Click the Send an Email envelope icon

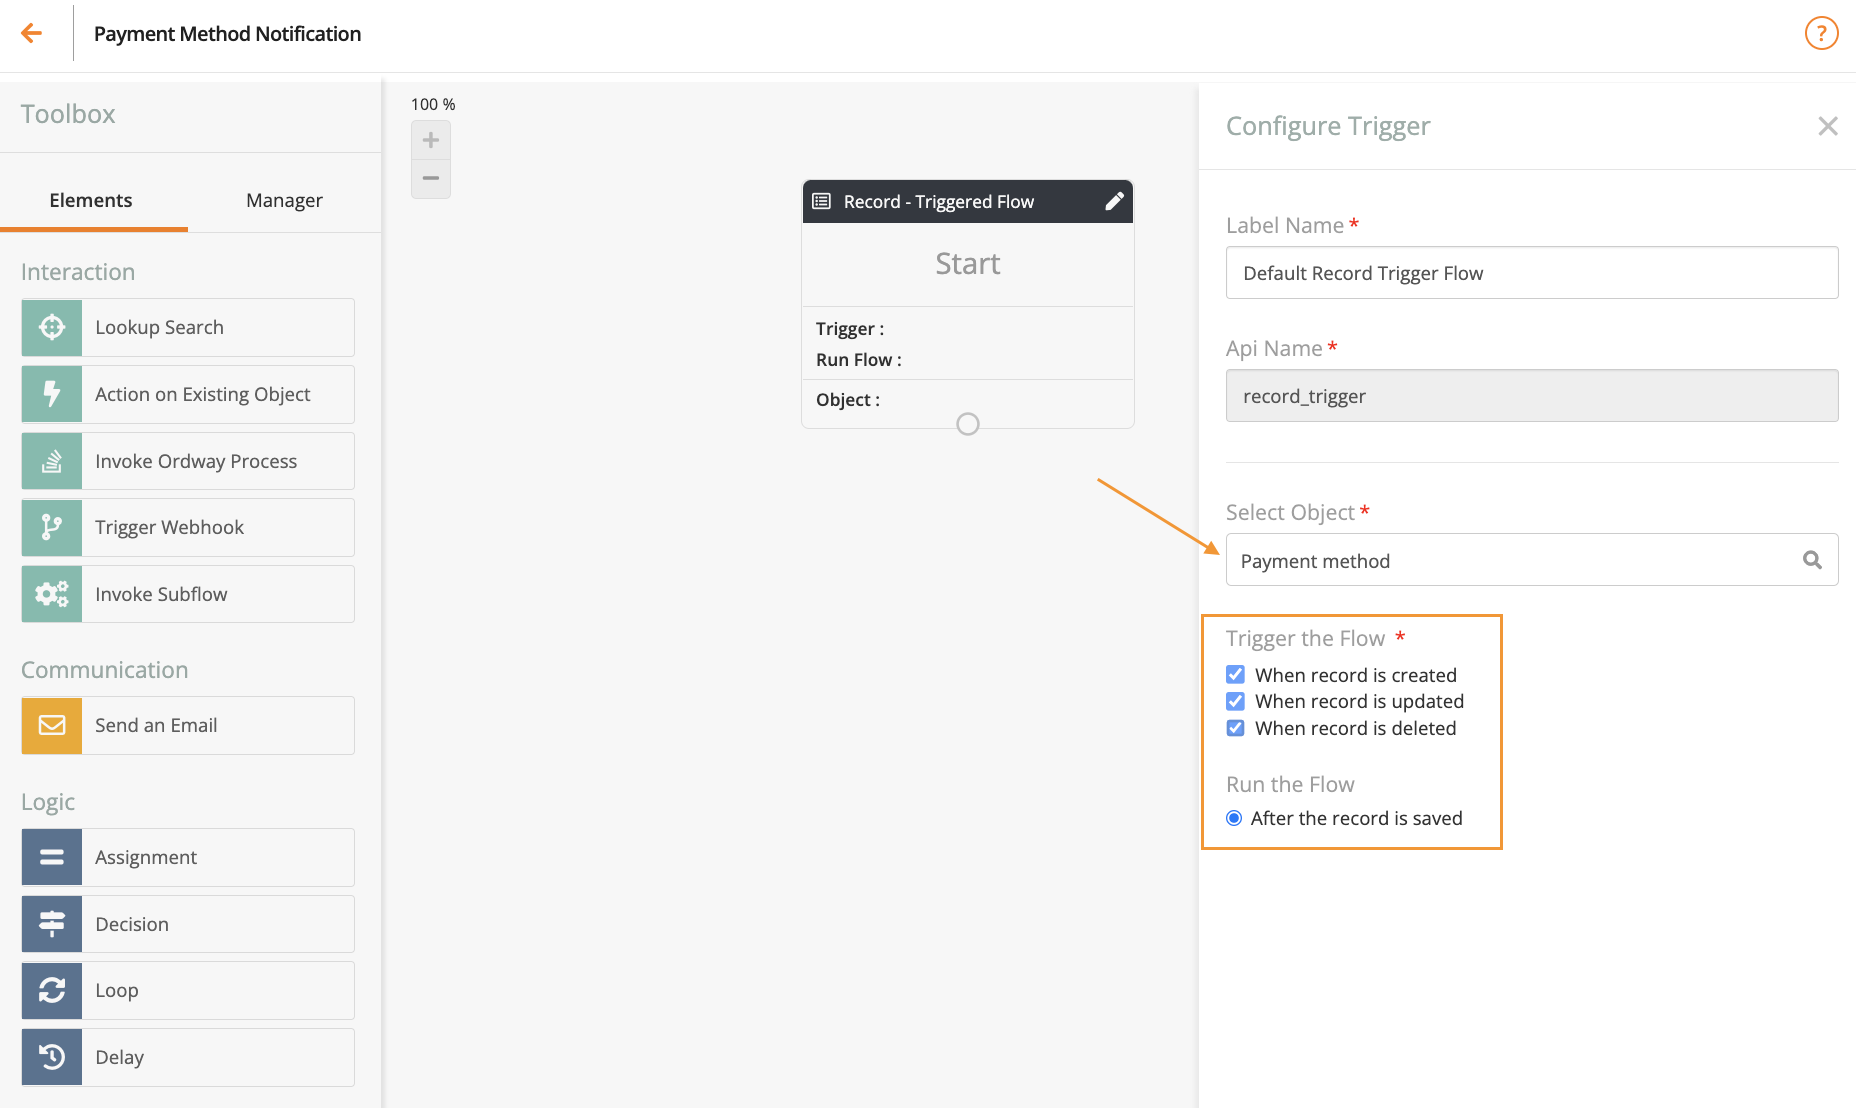click(52, 725)
